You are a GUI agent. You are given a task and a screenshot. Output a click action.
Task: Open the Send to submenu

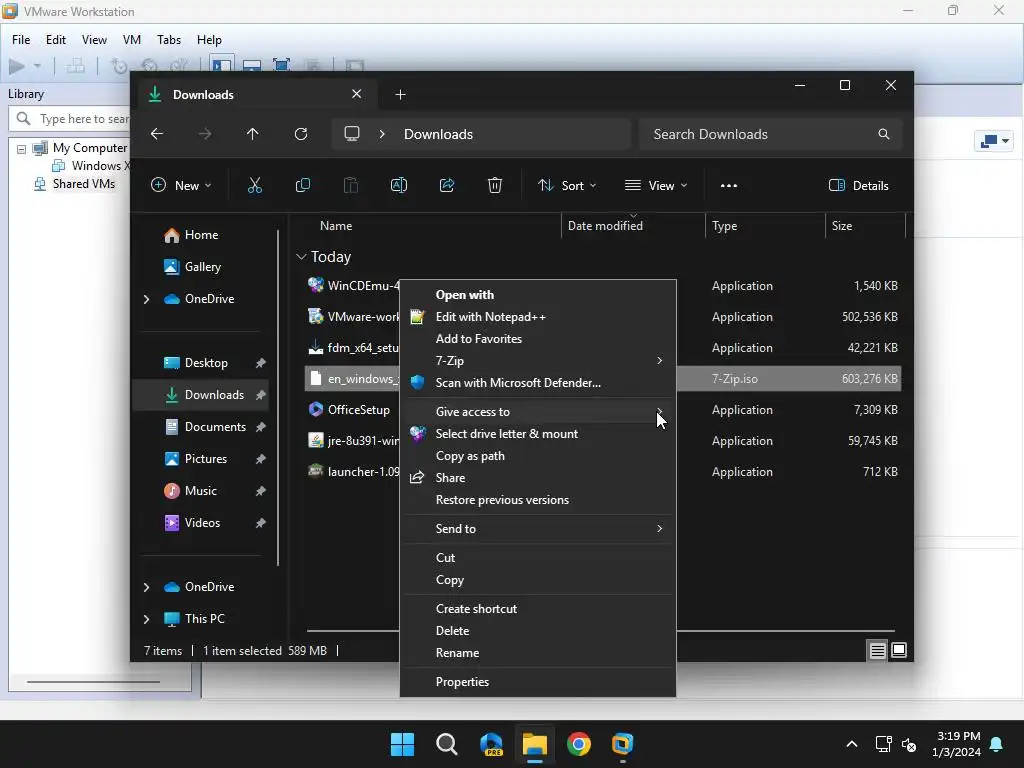[537, 529]
